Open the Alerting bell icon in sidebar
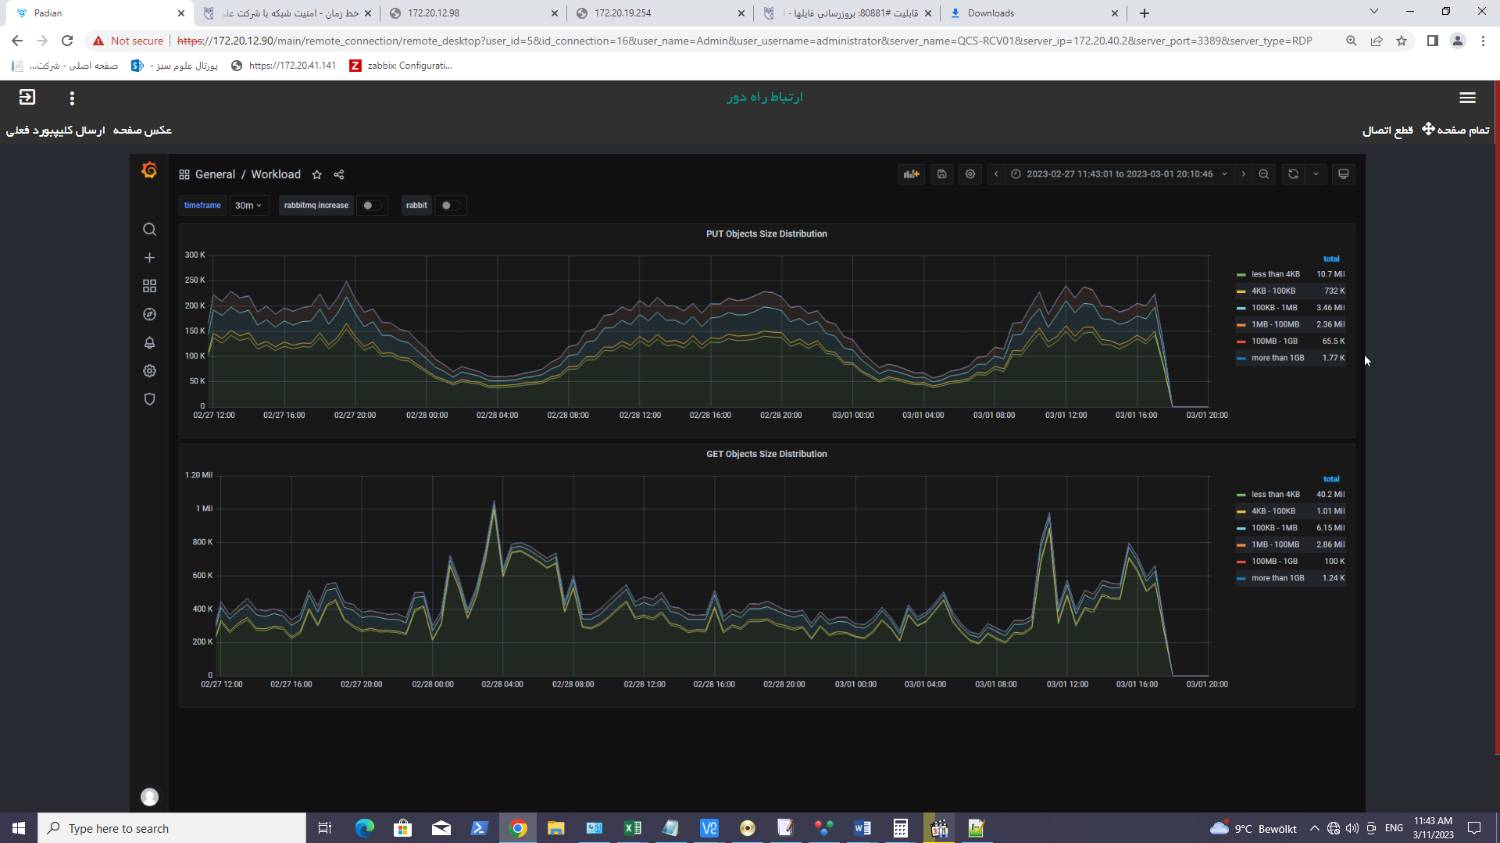 (150, 343)
